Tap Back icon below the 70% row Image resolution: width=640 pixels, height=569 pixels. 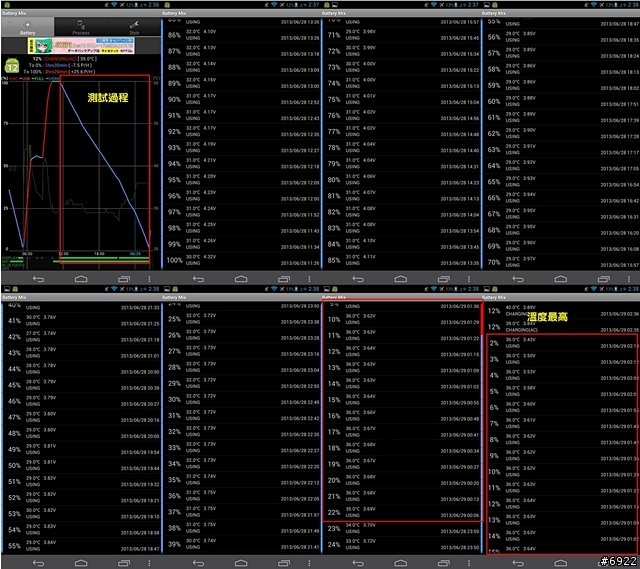(x=518, y=279)
